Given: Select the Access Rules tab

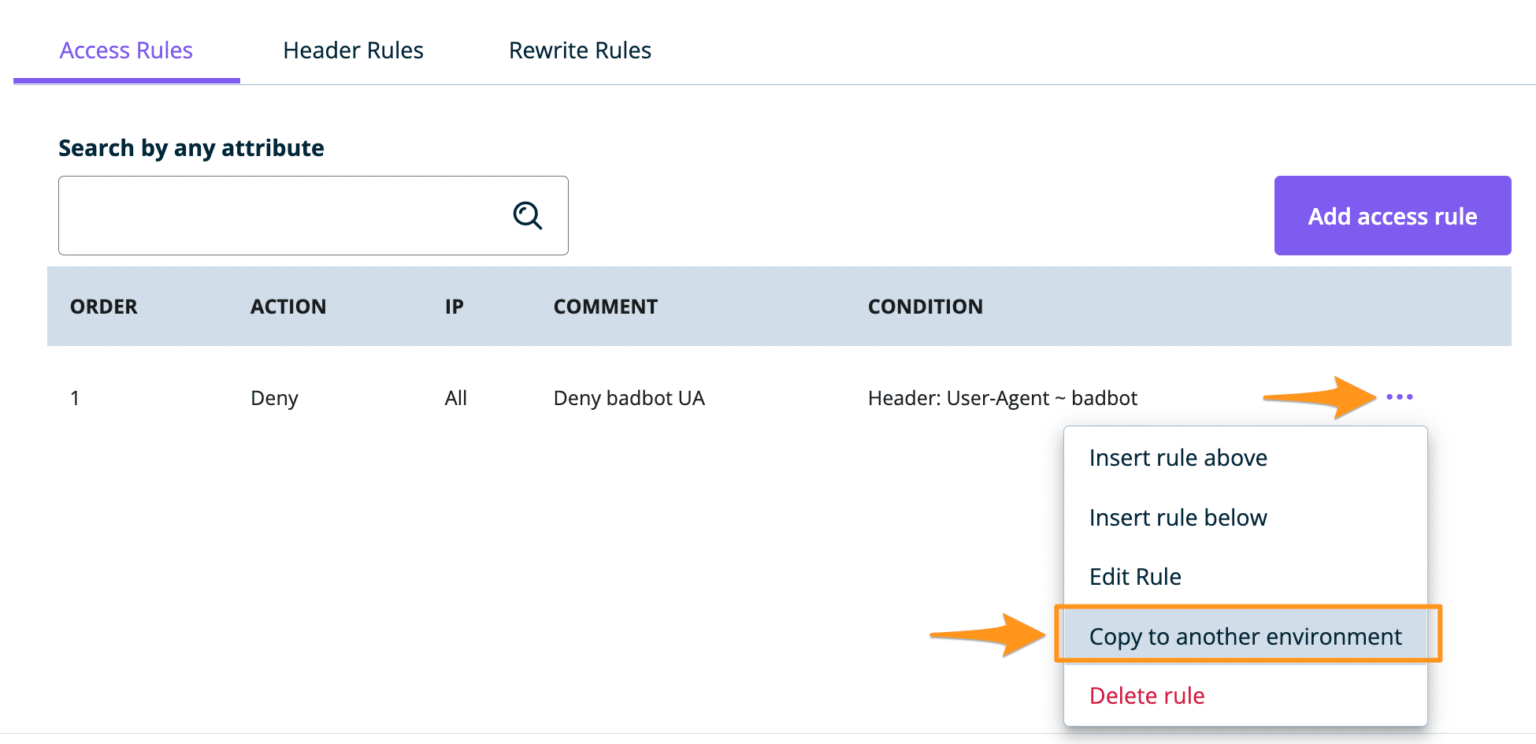Looking at the screenshot, I should (x=126, y=50).
